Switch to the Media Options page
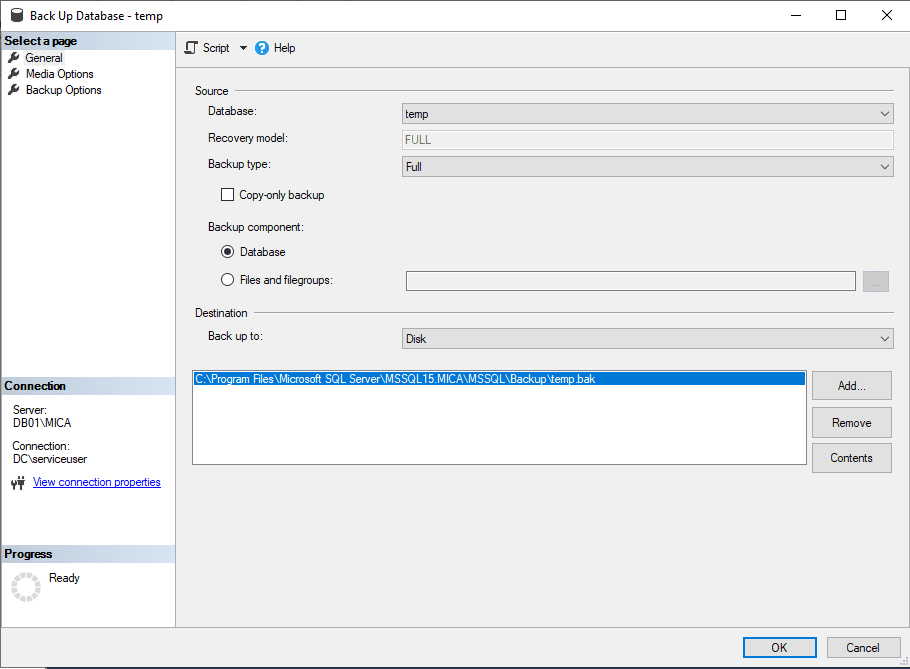The height and width of the screenshot is (669, 910). click(59, 74)
